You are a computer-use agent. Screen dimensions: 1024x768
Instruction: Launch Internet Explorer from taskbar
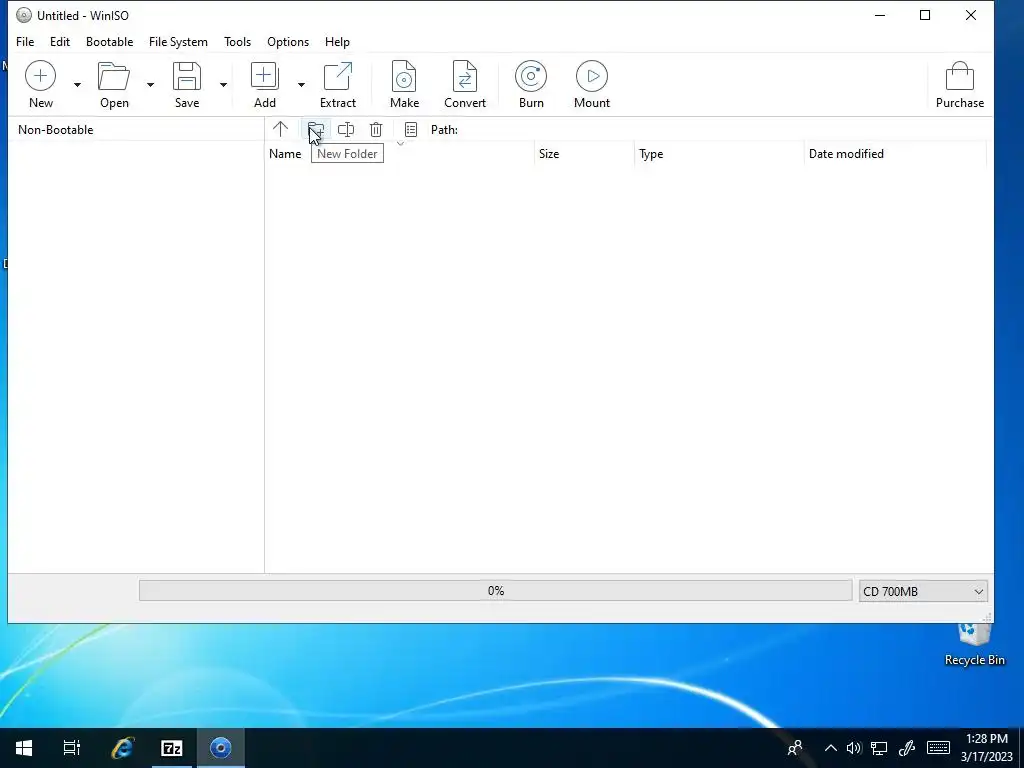point(122,748)
